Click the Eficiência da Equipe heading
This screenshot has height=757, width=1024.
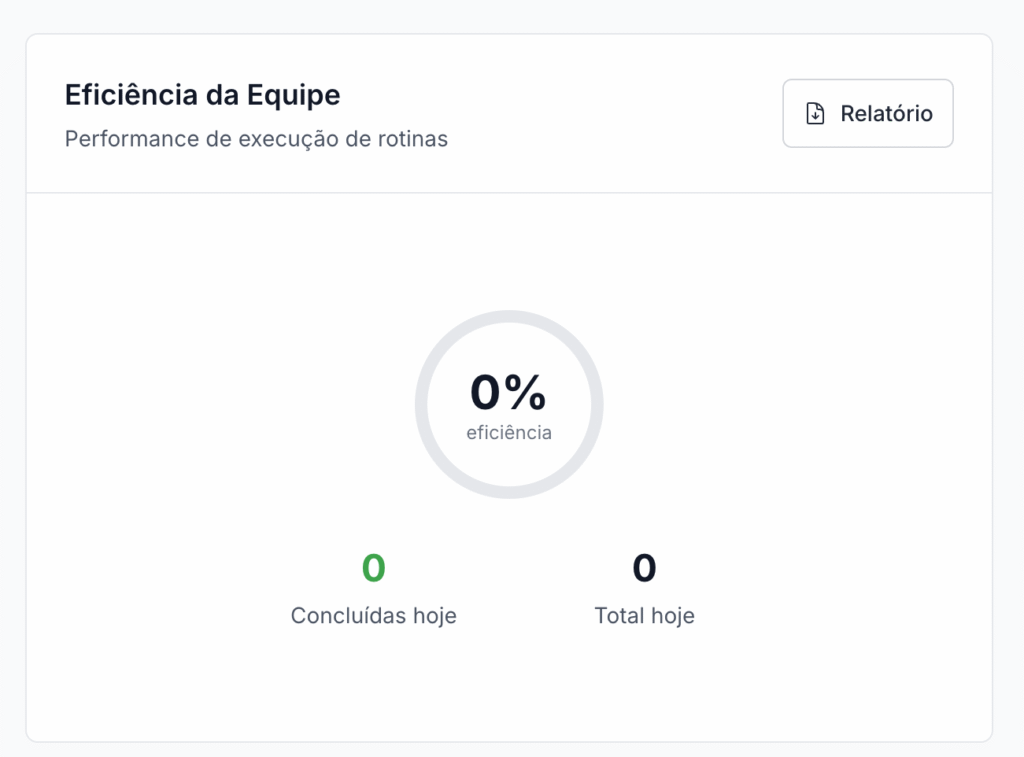[202, 95]
